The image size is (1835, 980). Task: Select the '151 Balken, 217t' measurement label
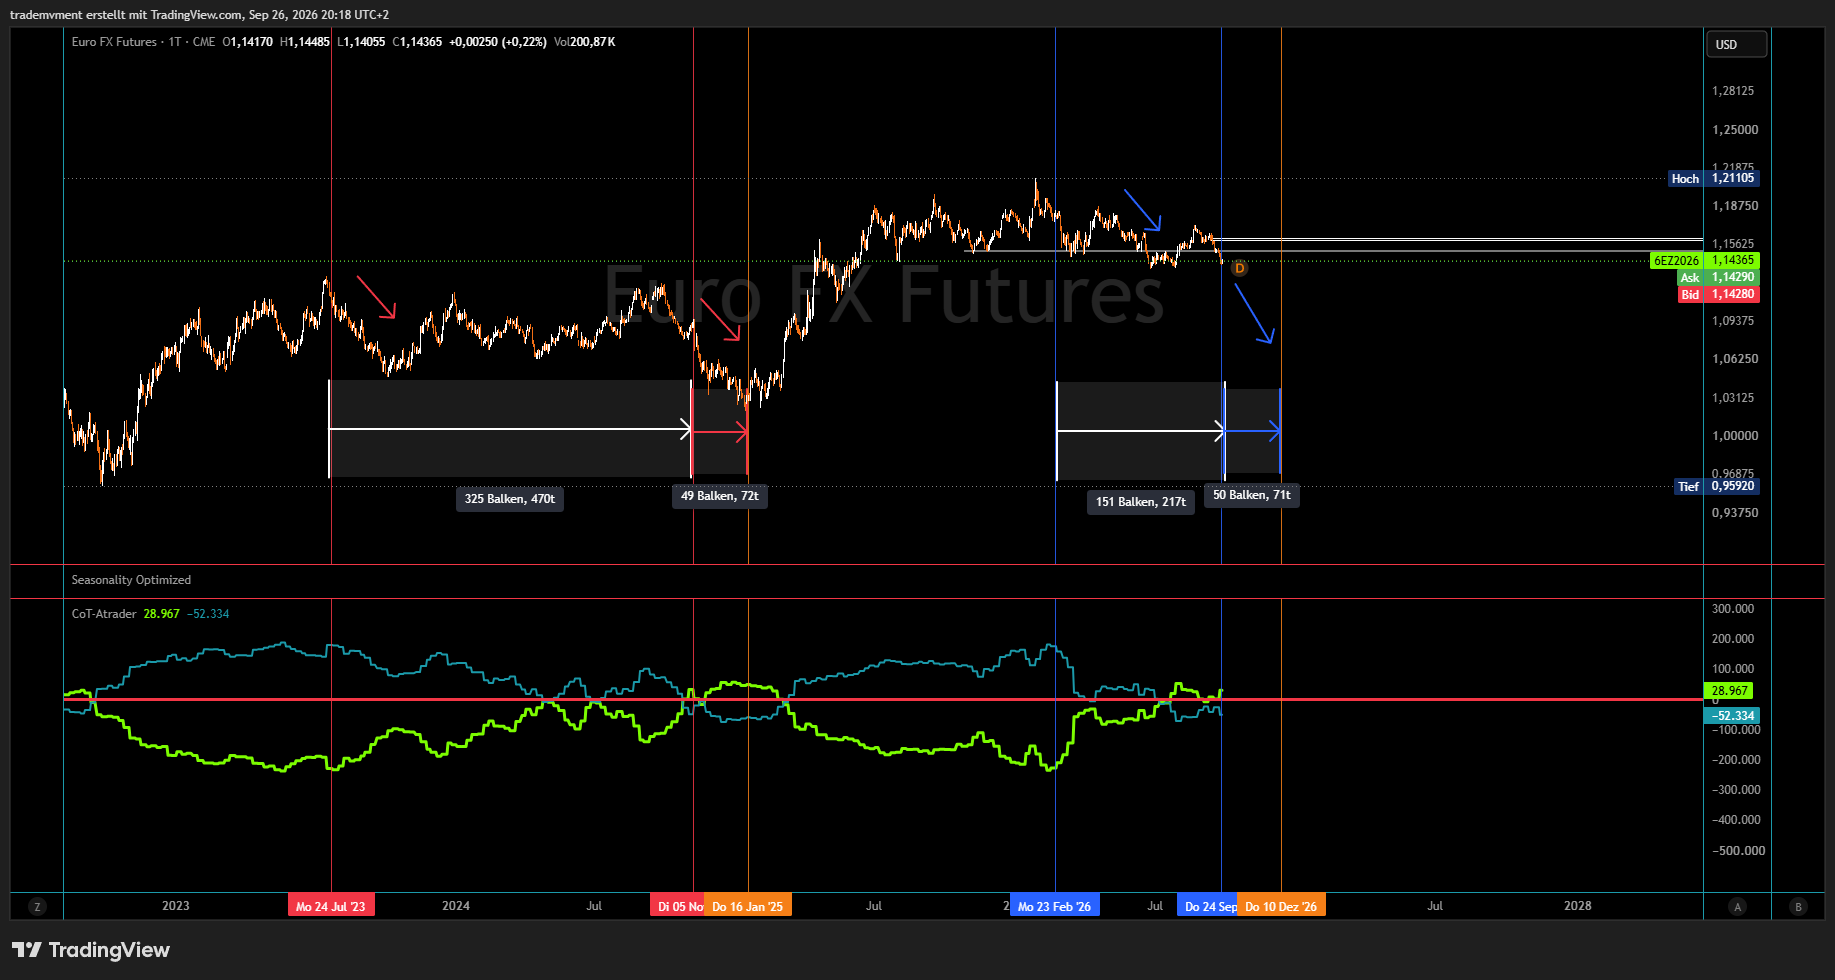(x=1141, y=502)
